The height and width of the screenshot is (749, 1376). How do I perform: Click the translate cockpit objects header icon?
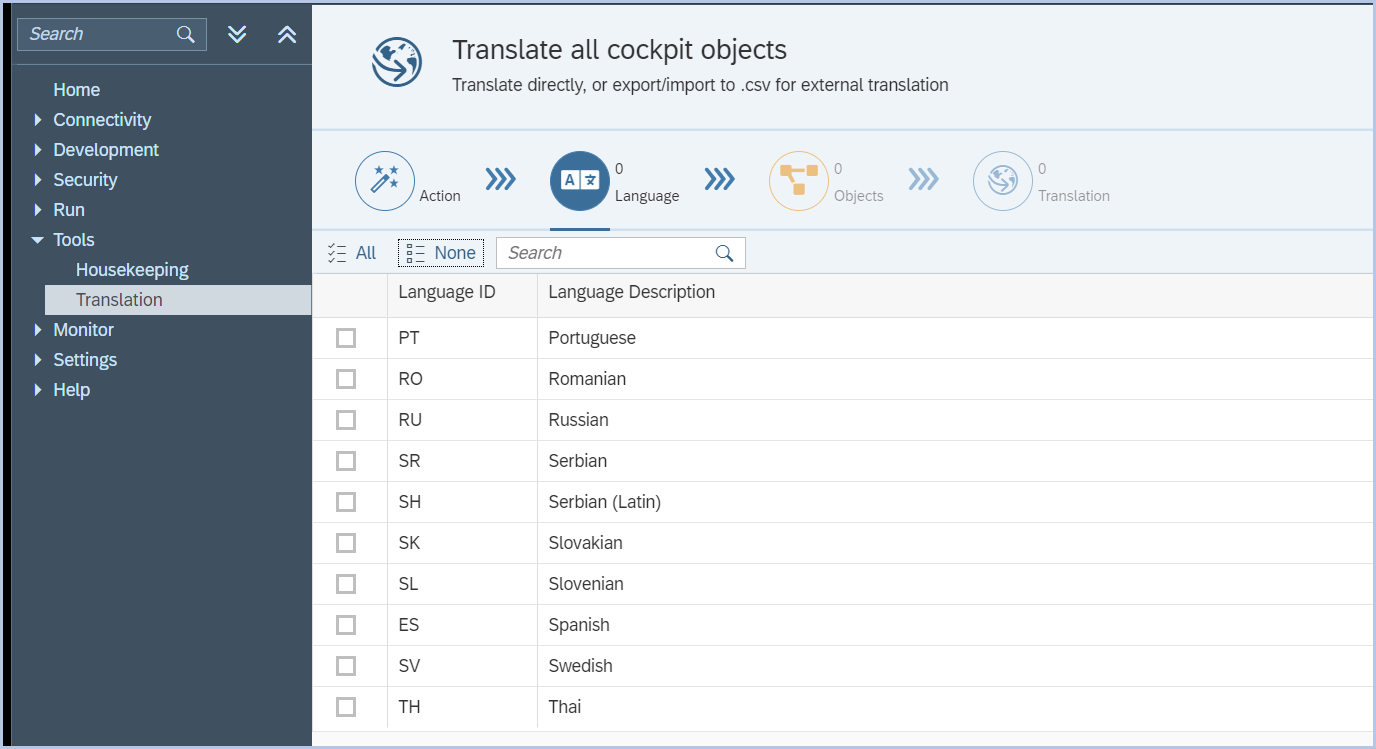(396, 63)
